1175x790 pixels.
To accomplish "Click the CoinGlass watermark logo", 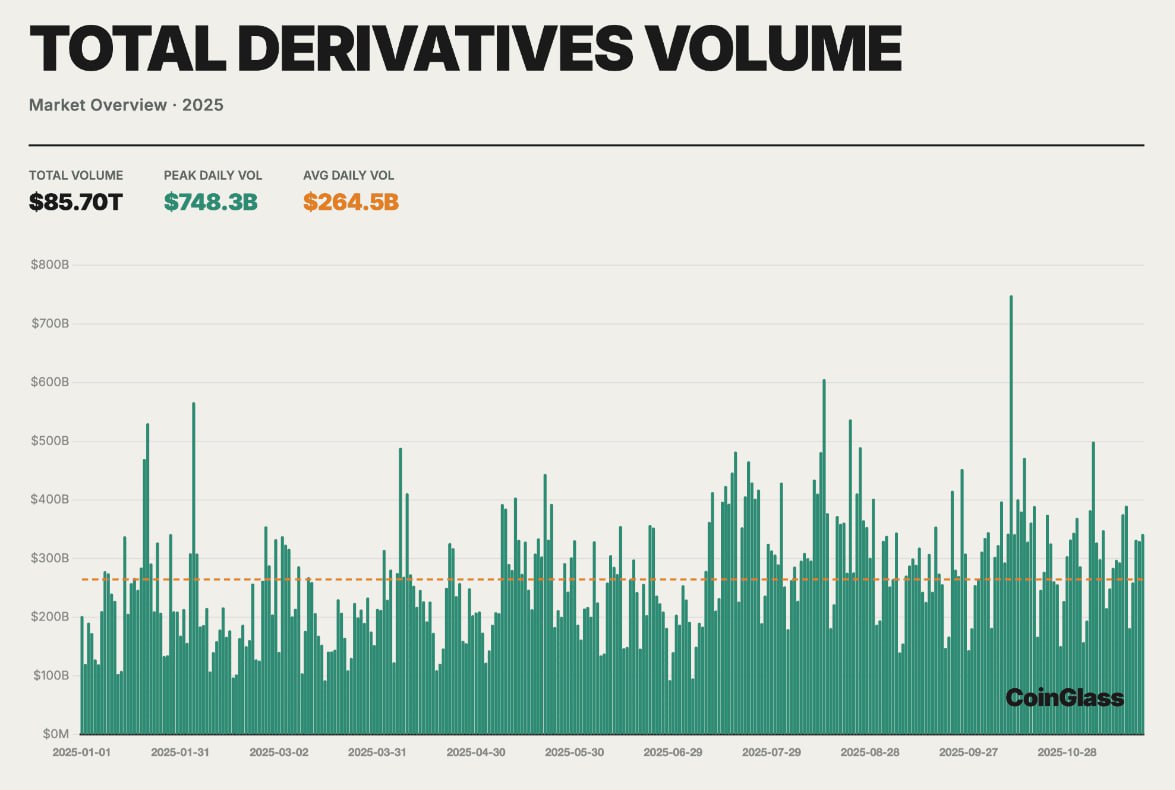I will (1064, 698).
